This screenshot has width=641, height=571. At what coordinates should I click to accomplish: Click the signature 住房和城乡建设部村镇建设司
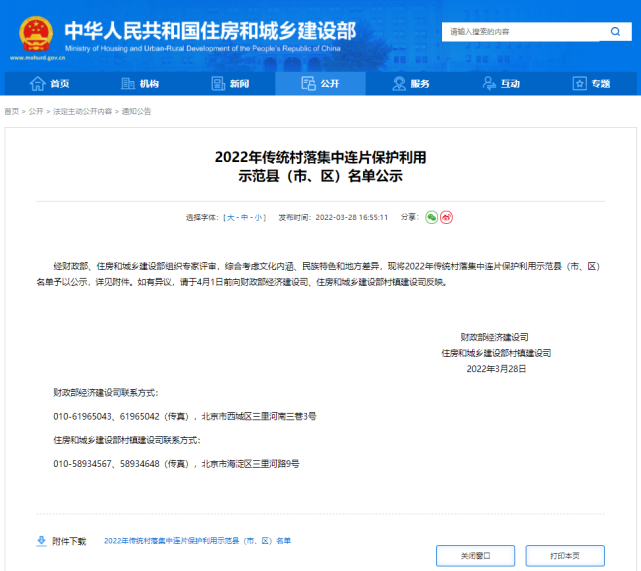(x=496, y=353)
